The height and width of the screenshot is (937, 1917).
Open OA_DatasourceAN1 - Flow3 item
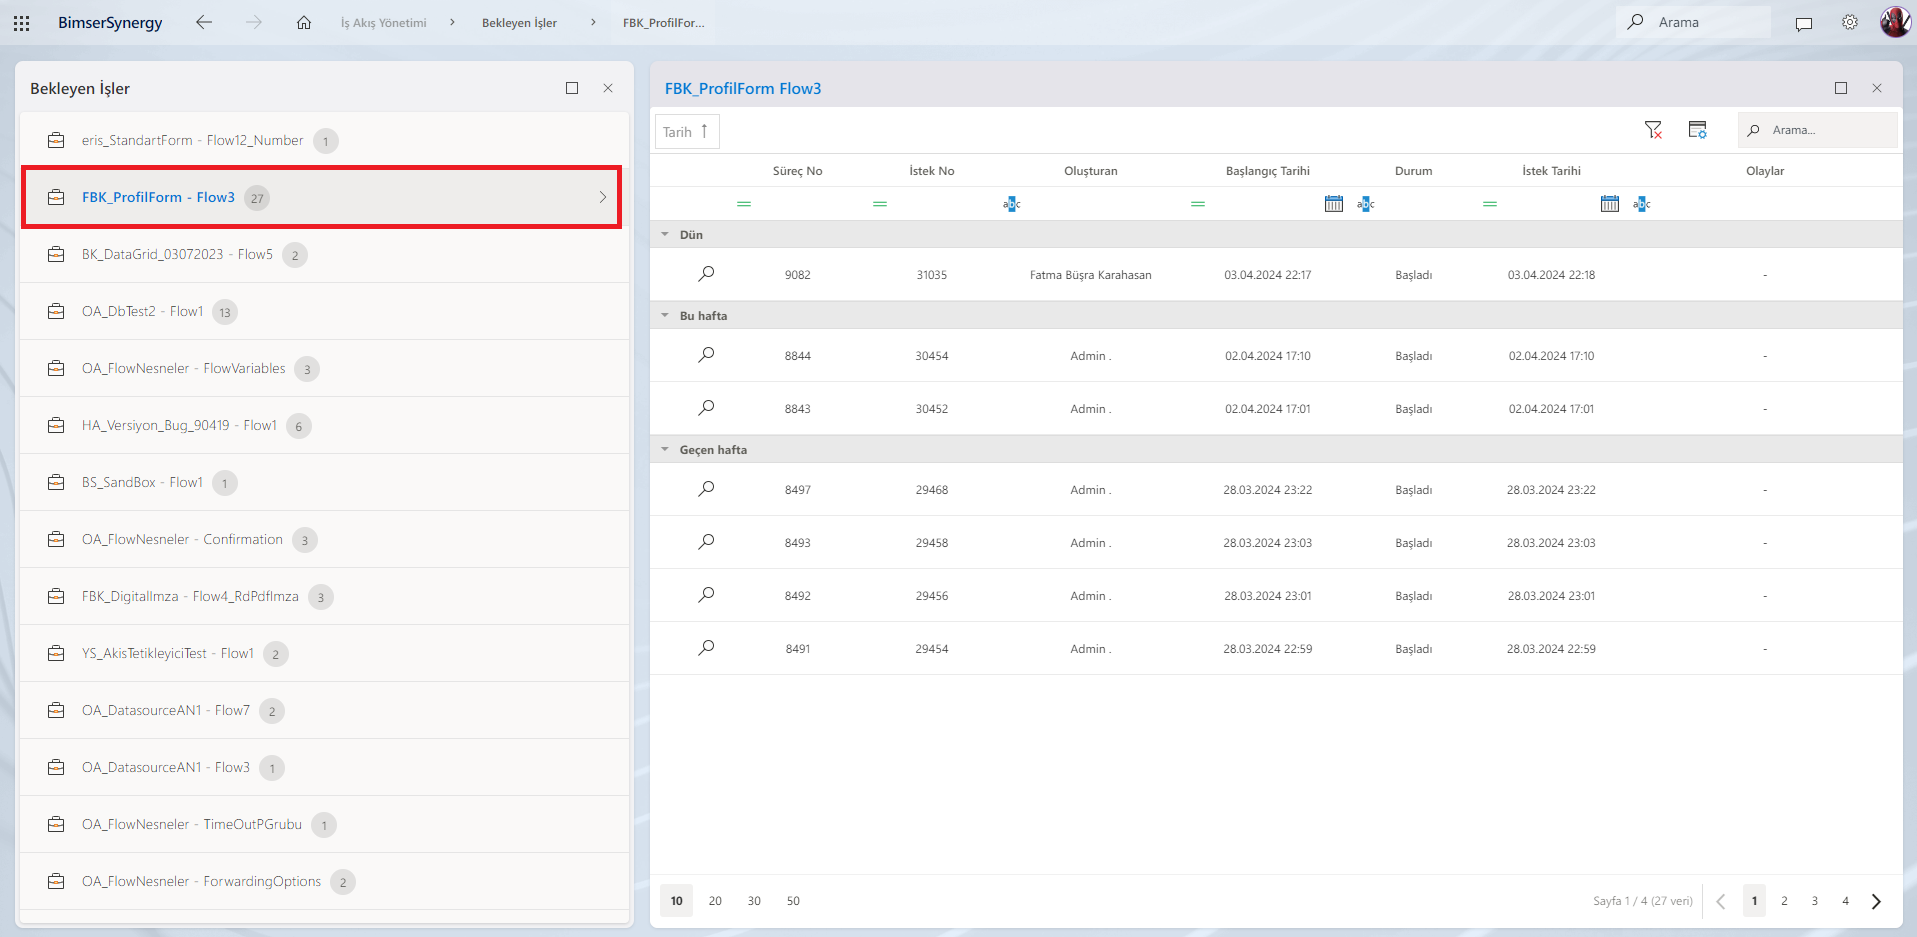click(325, 767)
